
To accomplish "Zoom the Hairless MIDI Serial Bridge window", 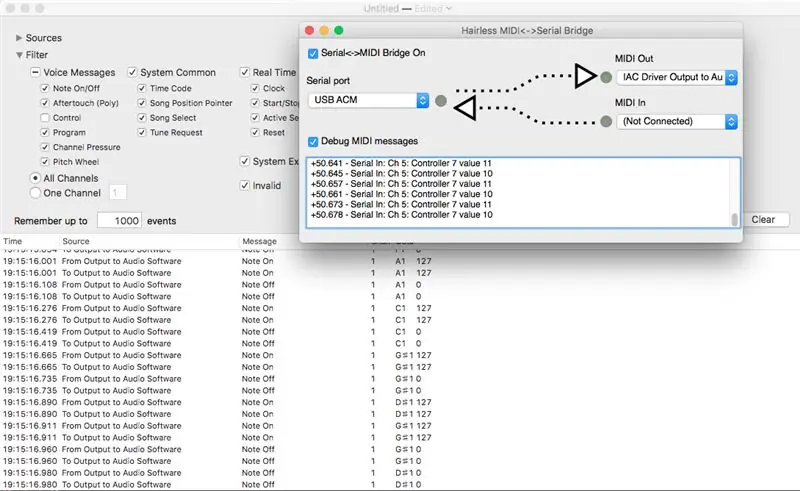I will 339,31.
